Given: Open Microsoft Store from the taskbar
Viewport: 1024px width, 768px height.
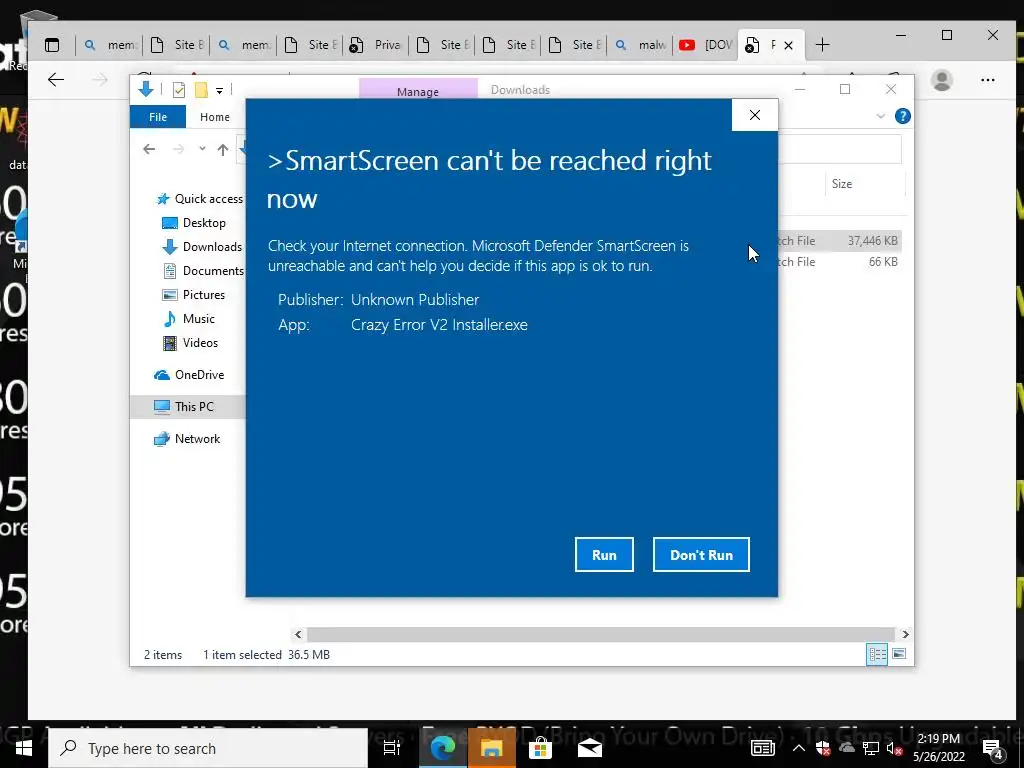Looking at the screenshot, I should point(540,748).
